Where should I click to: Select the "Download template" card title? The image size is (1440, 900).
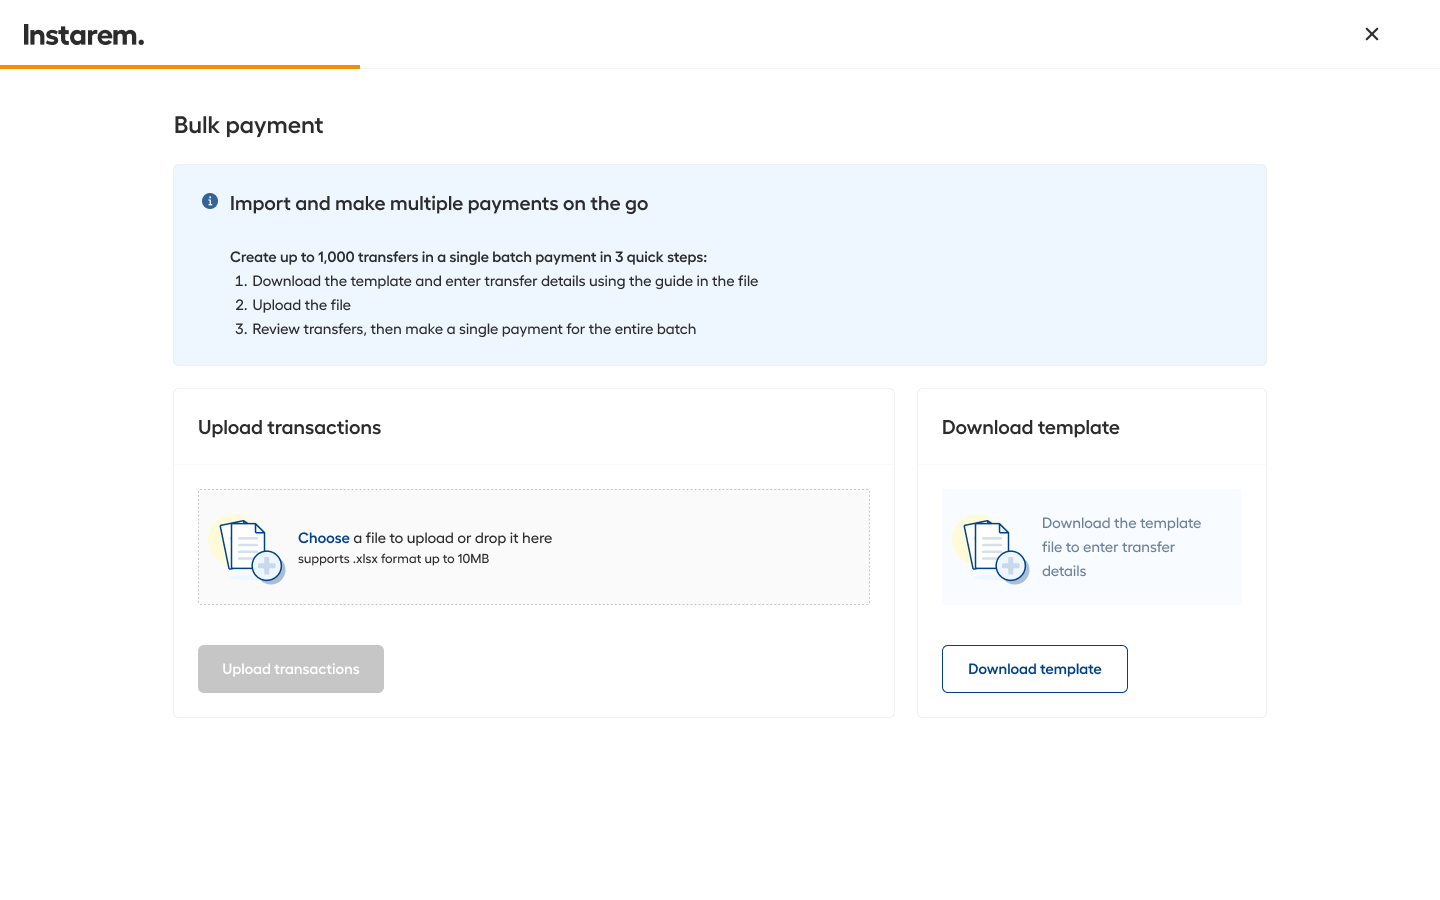pos(1030,428)
